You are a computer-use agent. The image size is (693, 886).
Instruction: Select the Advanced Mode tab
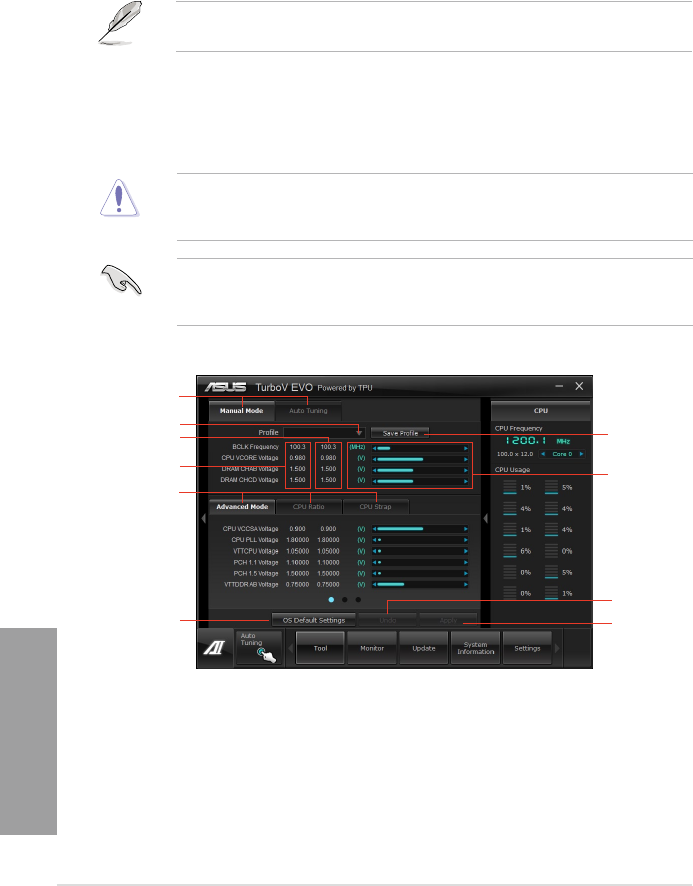click(242, 507)
